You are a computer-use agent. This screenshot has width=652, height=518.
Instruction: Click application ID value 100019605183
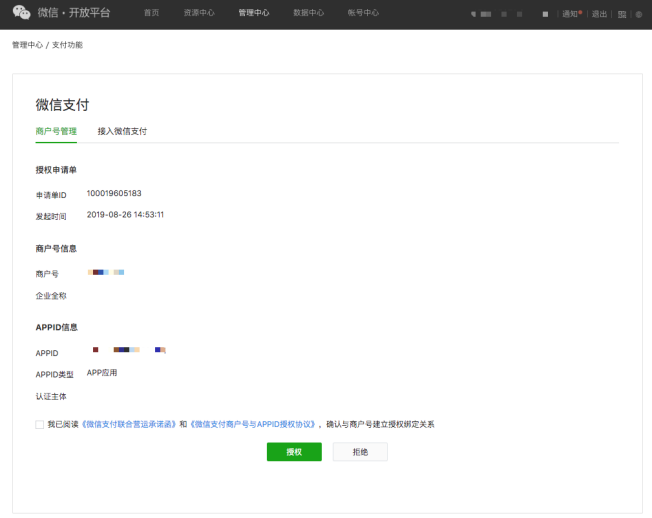pos(114,193)
